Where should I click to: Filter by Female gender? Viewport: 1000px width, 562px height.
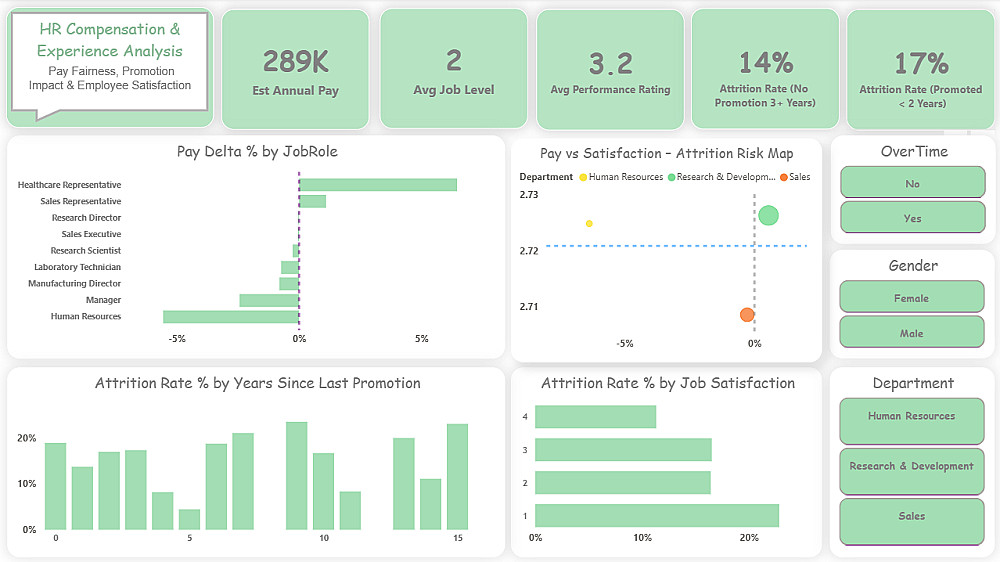(912, 298)
